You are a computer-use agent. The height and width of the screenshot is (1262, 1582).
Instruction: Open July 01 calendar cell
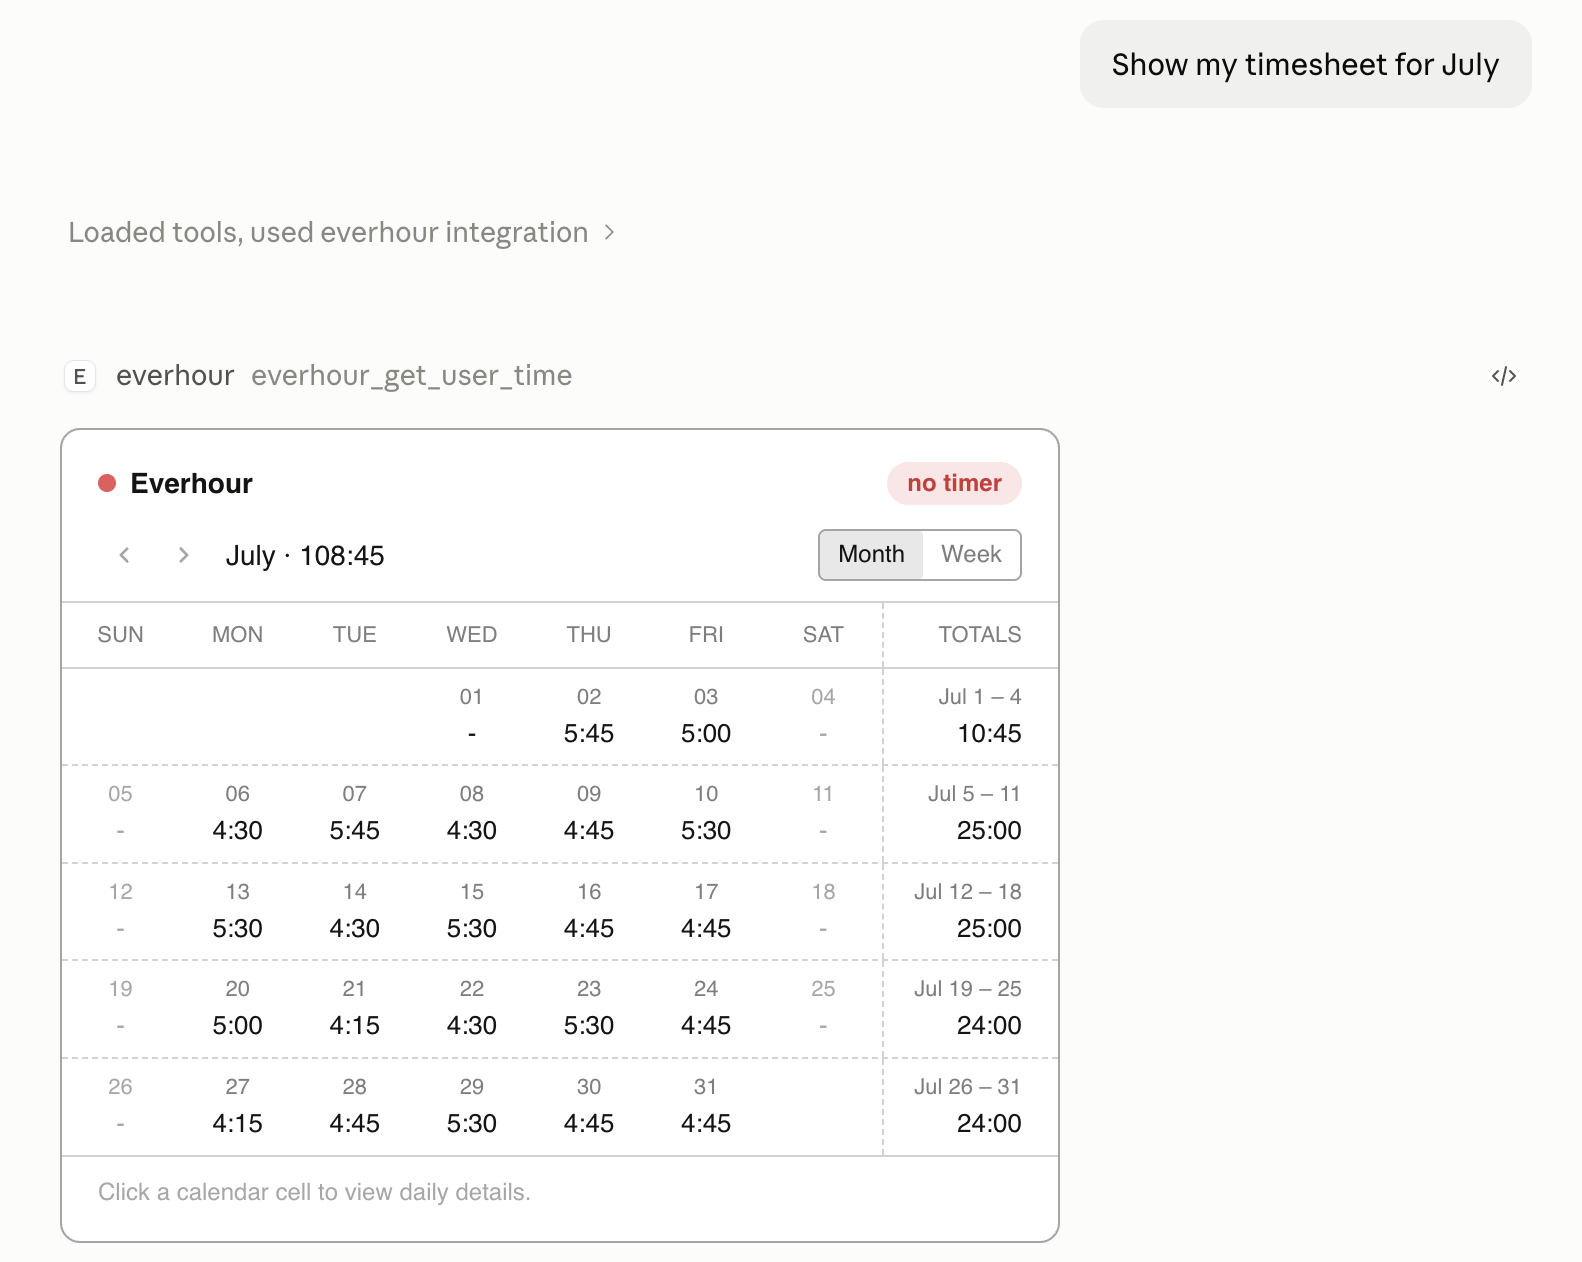471,716
